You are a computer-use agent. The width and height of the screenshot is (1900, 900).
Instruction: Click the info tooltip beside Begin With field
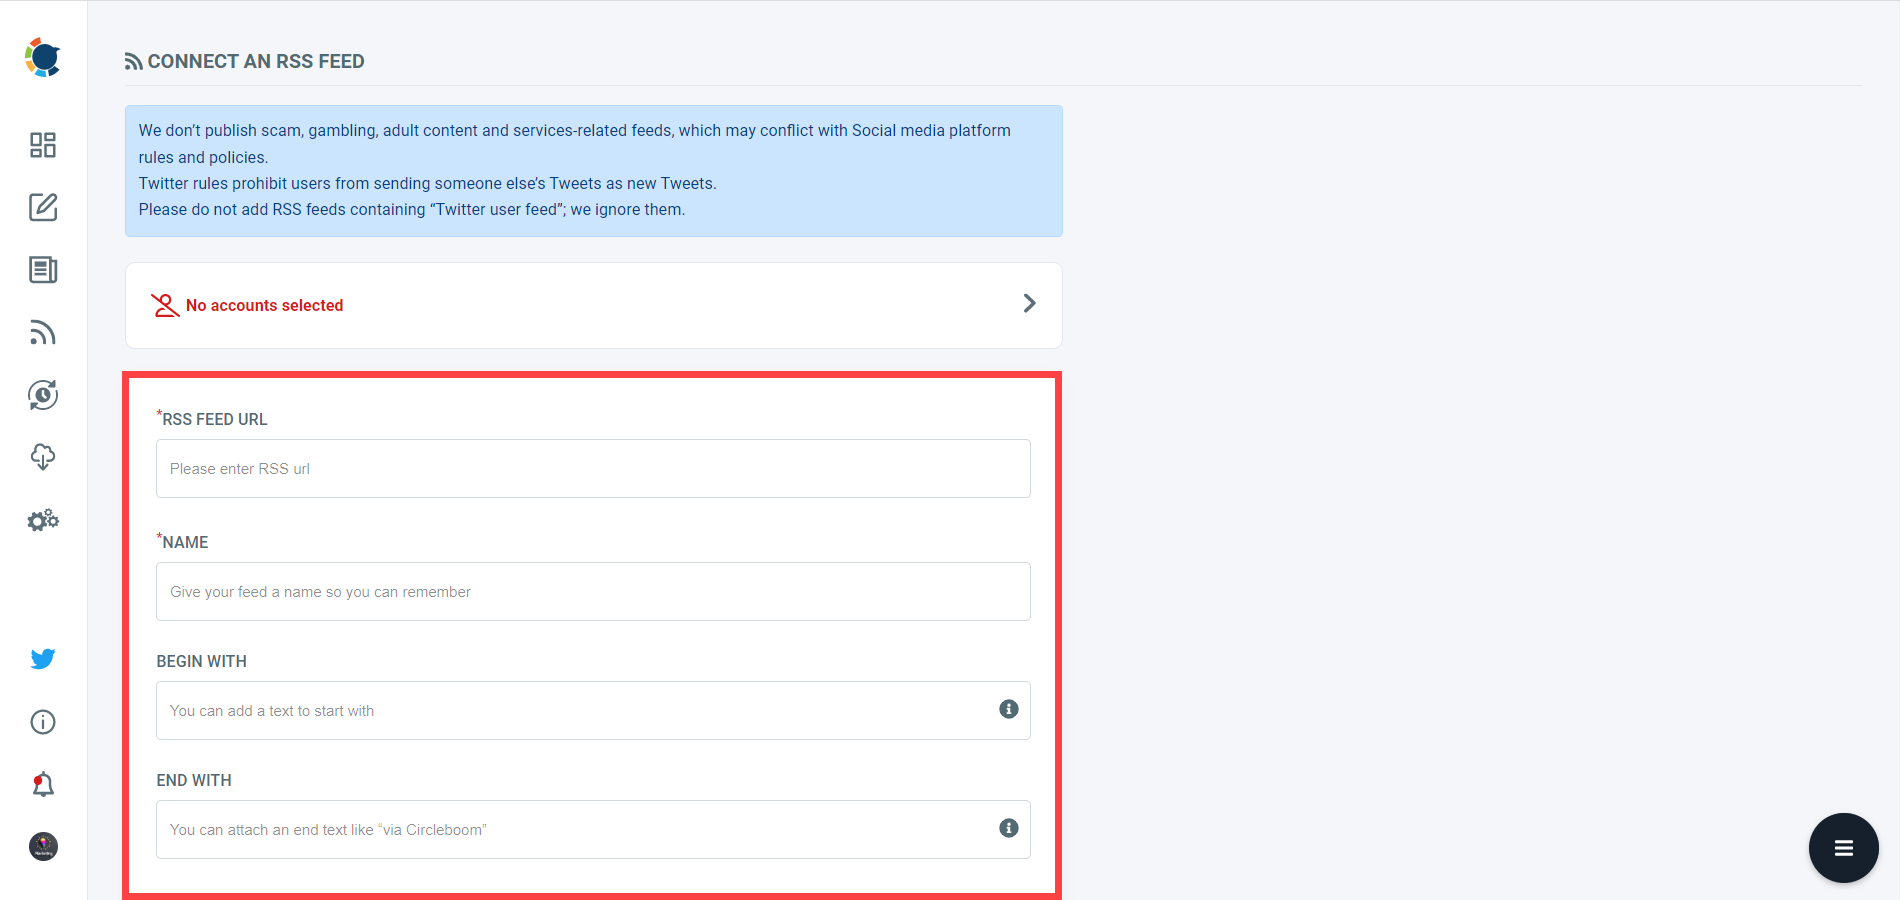(1008, 710)
